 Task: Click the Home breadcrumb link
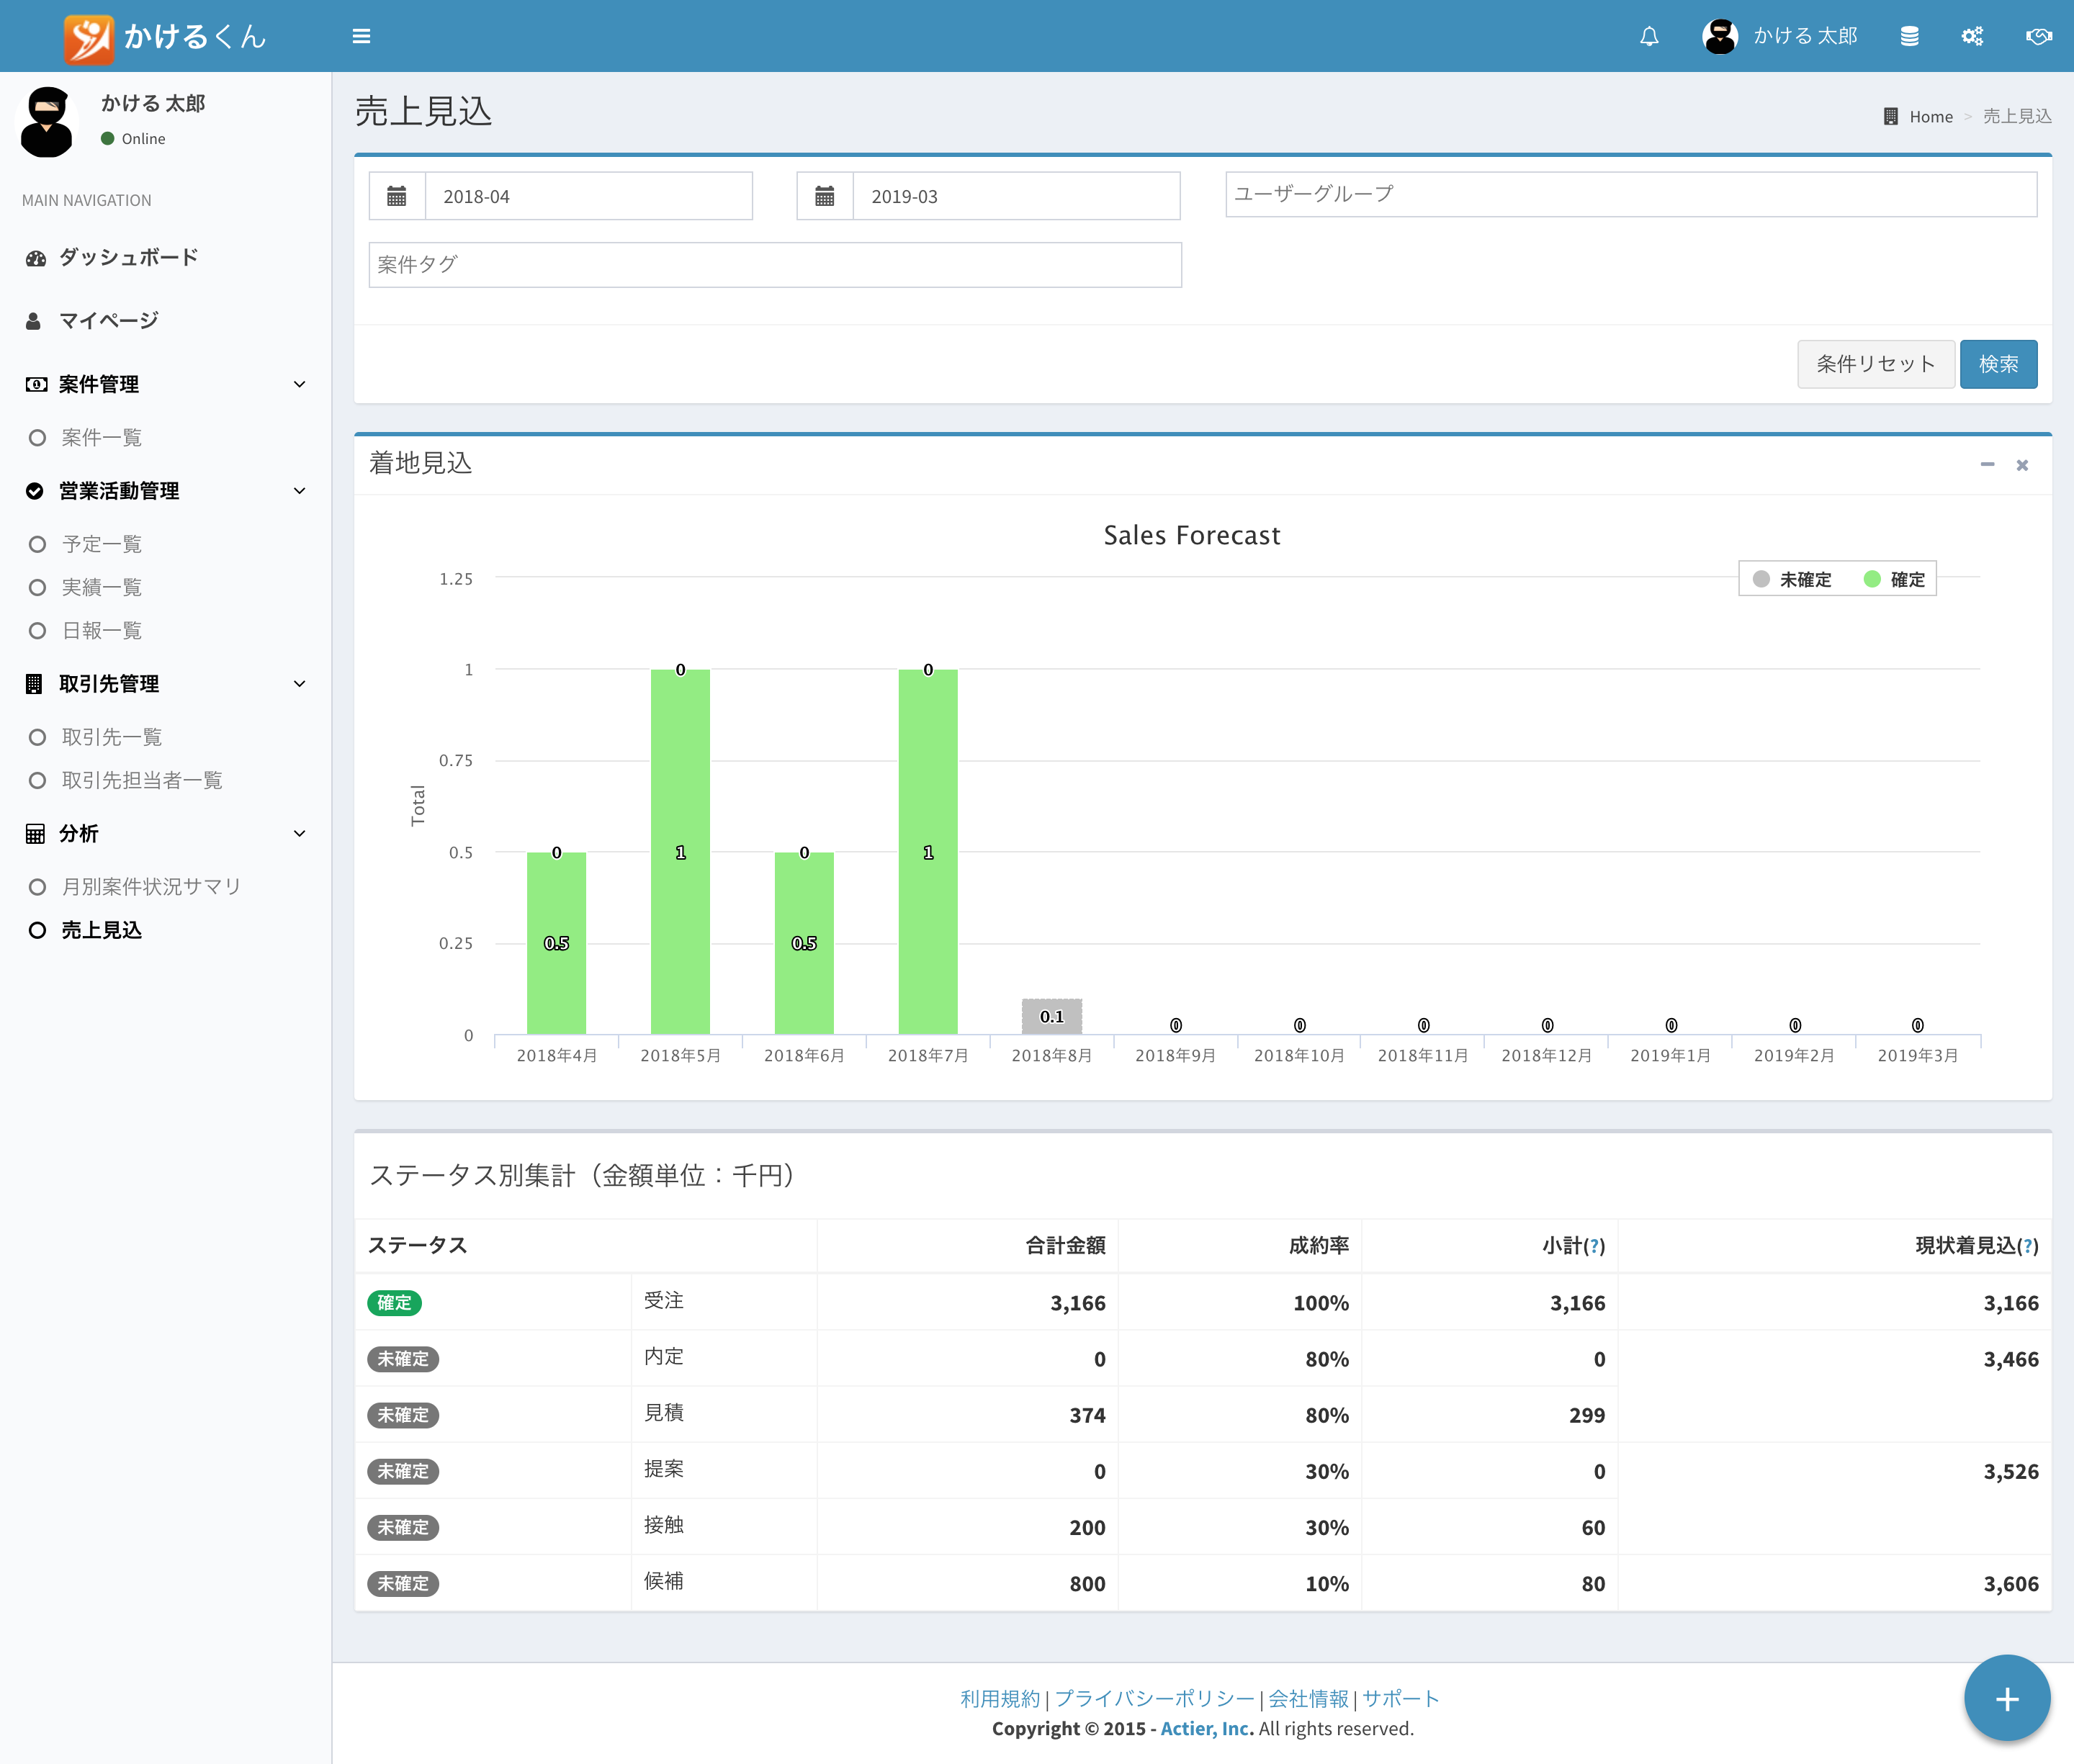[x=1931, y=116]
